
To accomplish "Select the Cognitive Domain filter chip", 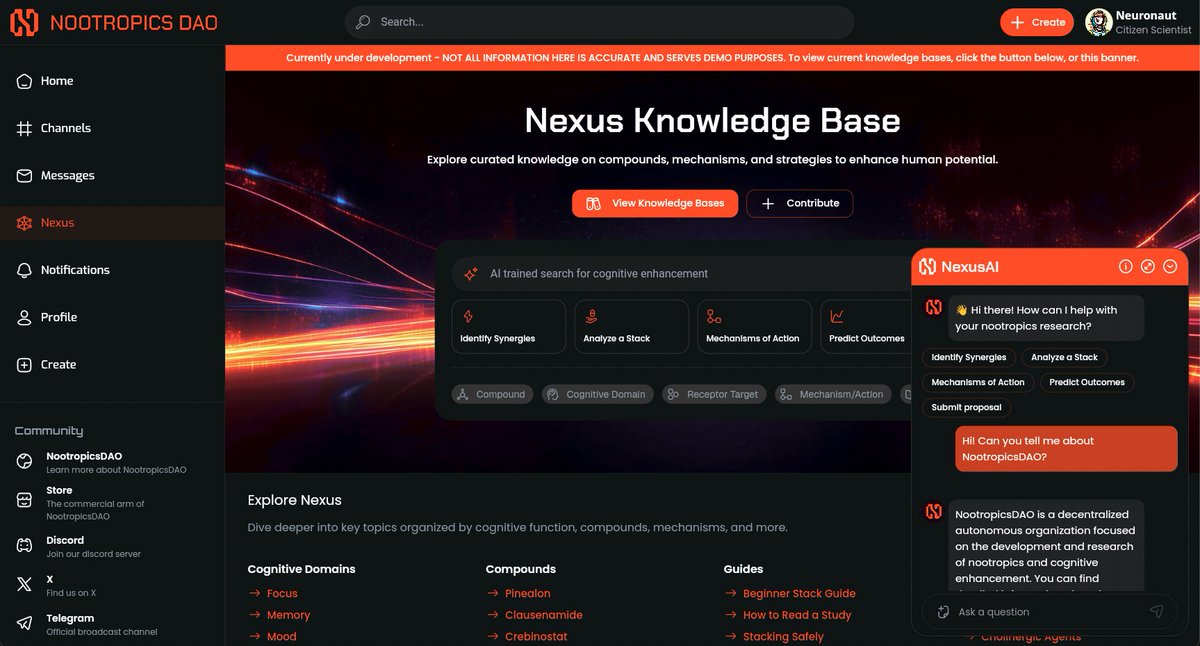I will [x=597, y=394].
